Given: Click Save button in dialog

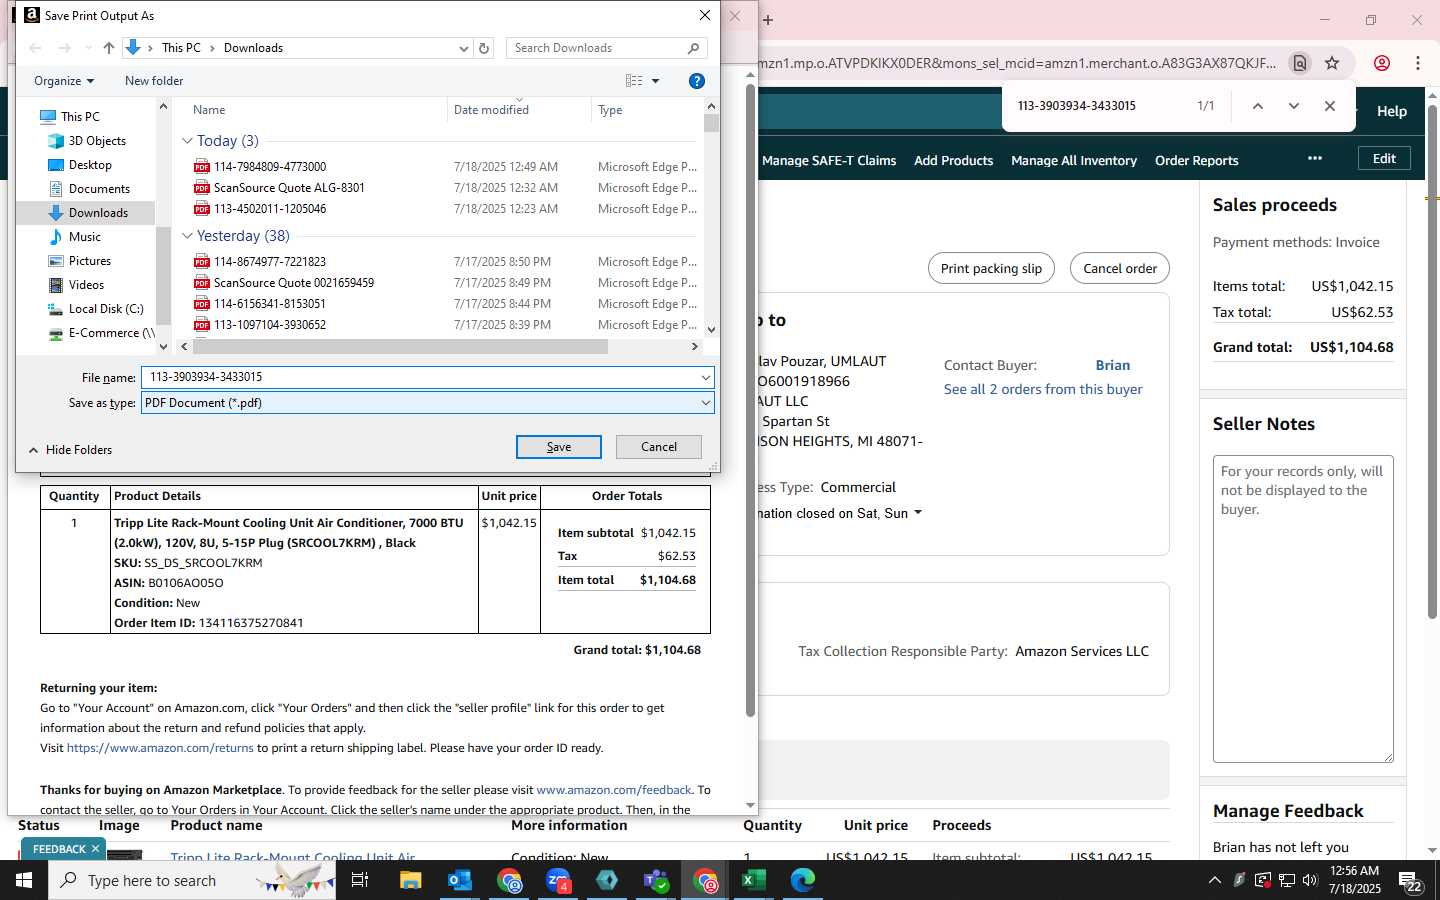Looking at the screenshot, I should [x=559, y=447].
